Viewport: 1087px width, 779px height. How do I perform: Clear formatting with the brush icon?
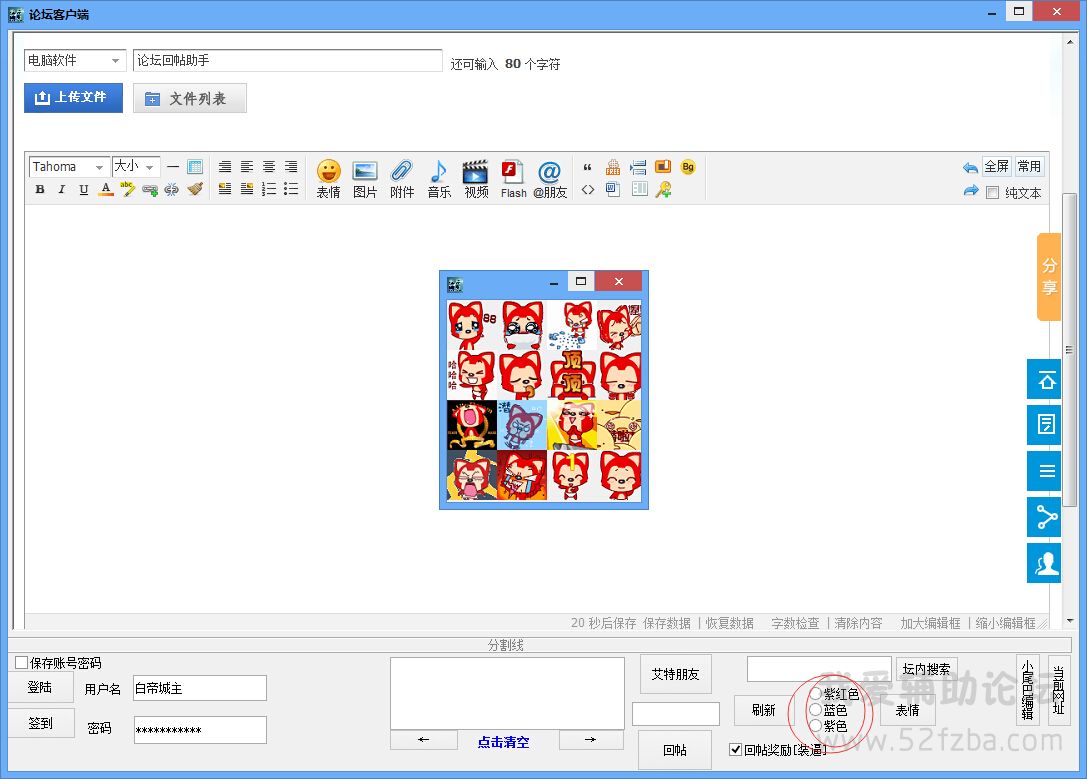pyautogui.click(x=195, y=189)
